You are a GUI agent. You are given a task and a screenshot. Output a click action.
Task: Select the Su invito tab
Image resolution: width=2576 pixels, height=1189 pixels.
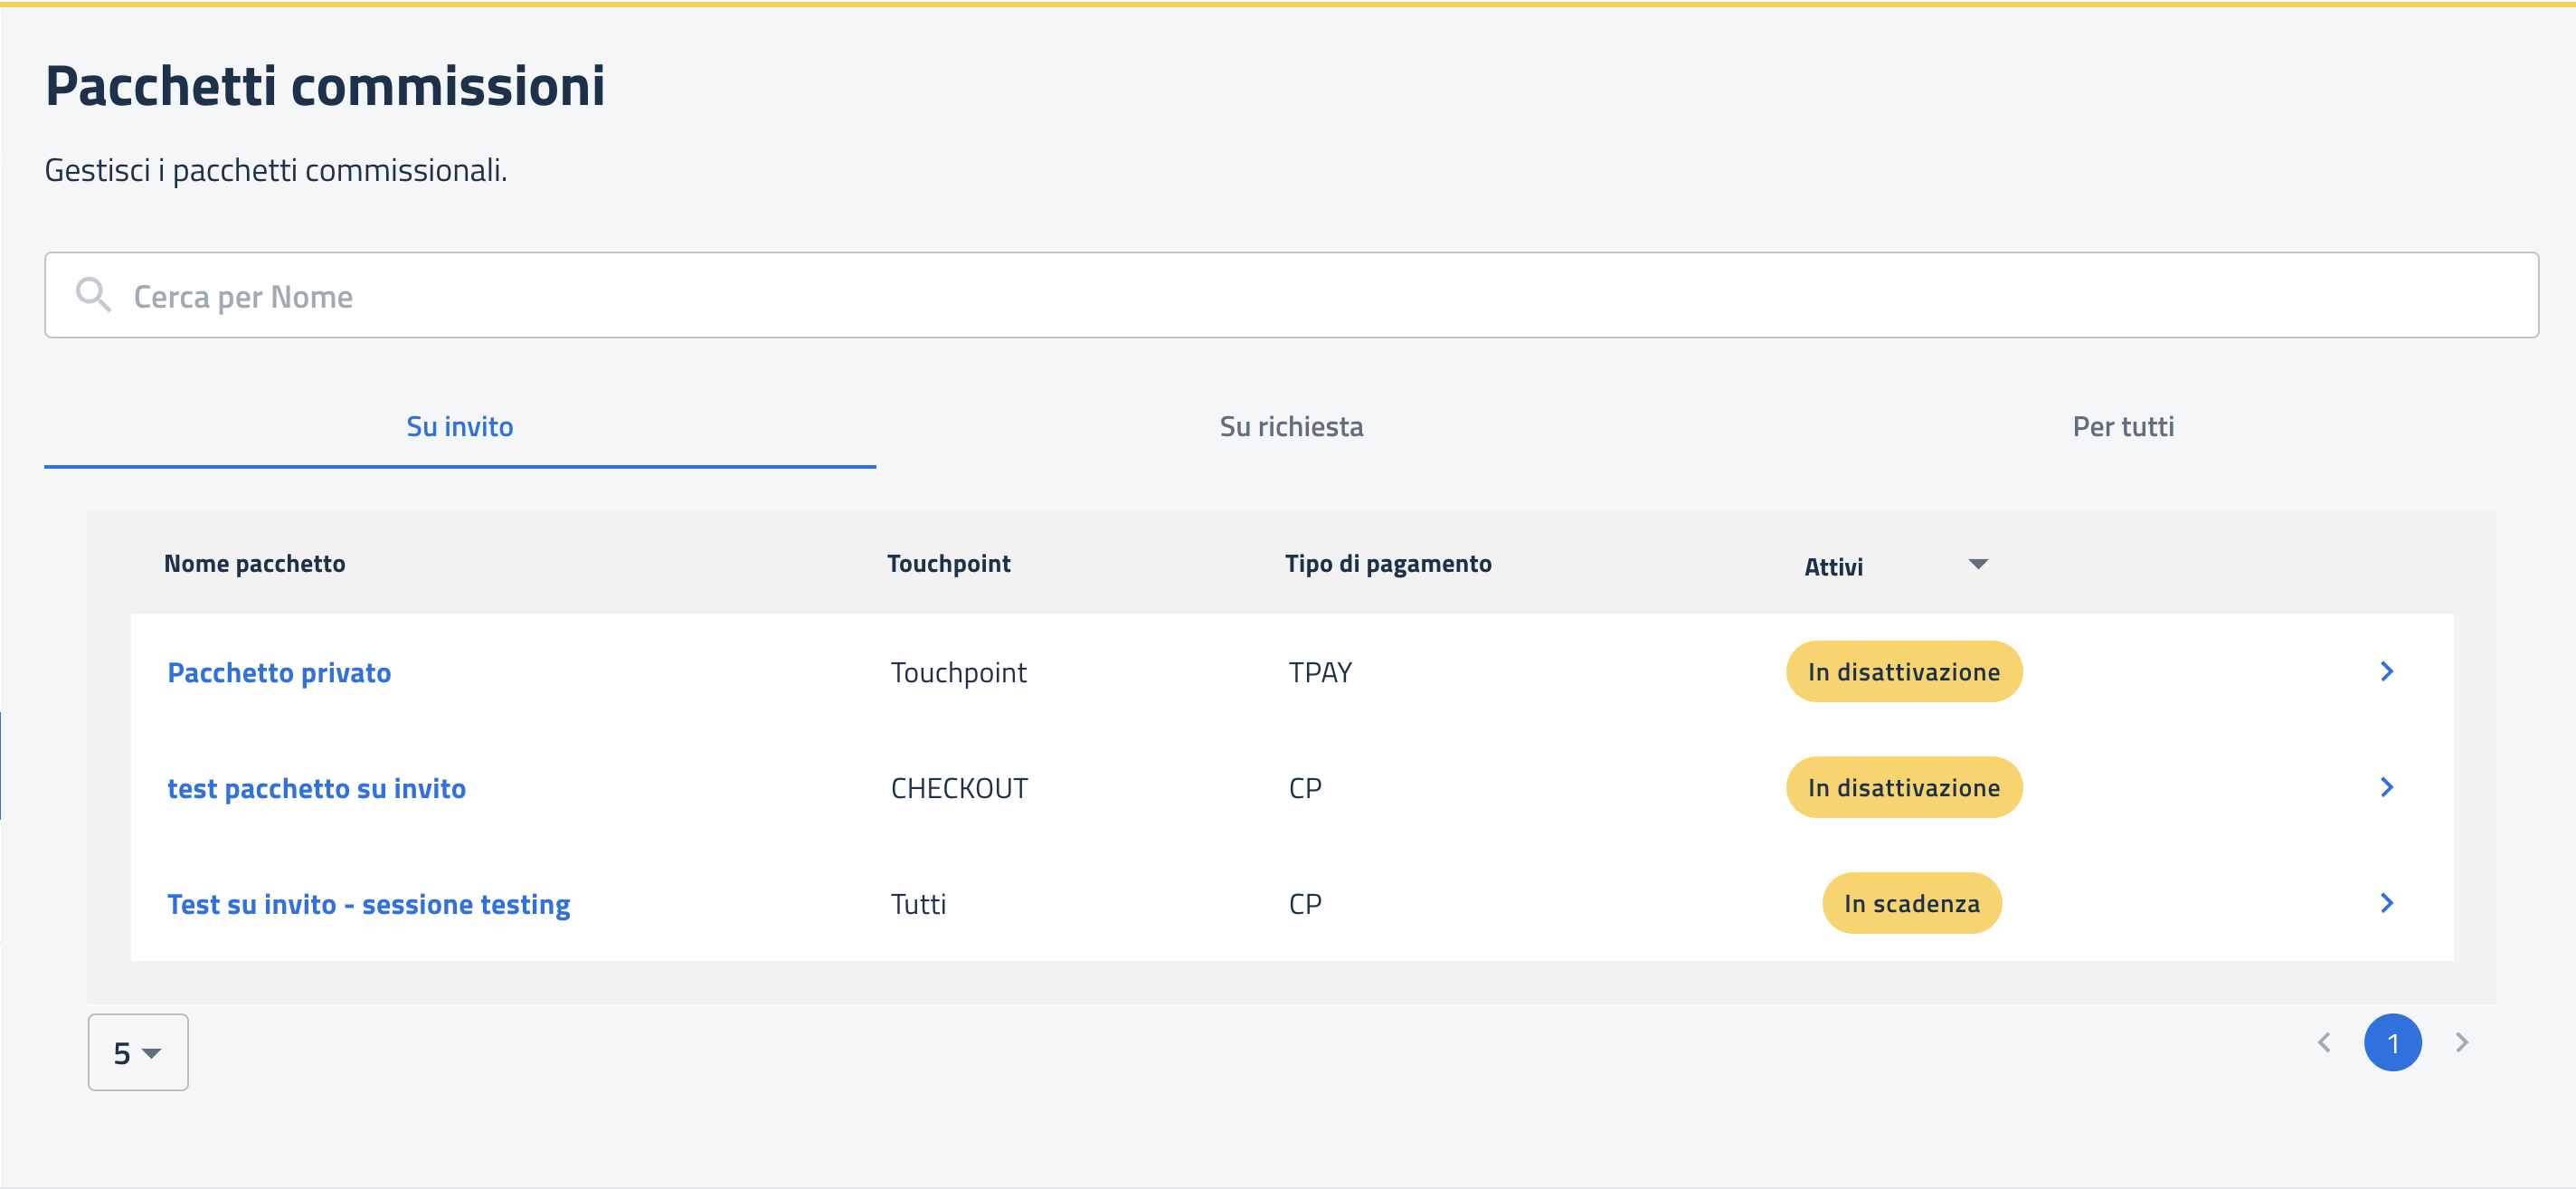coord(459,427)
